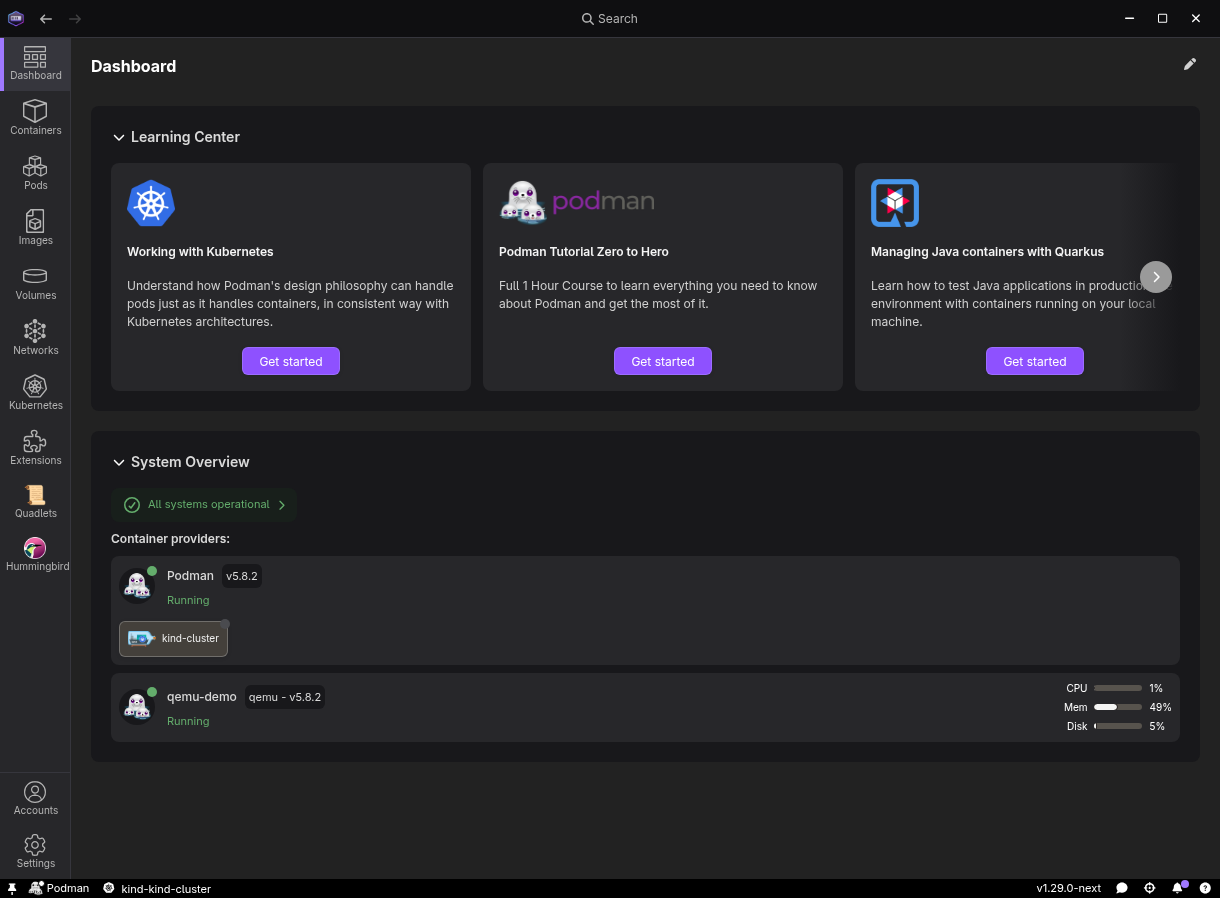The height and width of the screenshot is (898, 1220).
Task: Click the pin icon in status bar
Action: [x=12, y=888]
